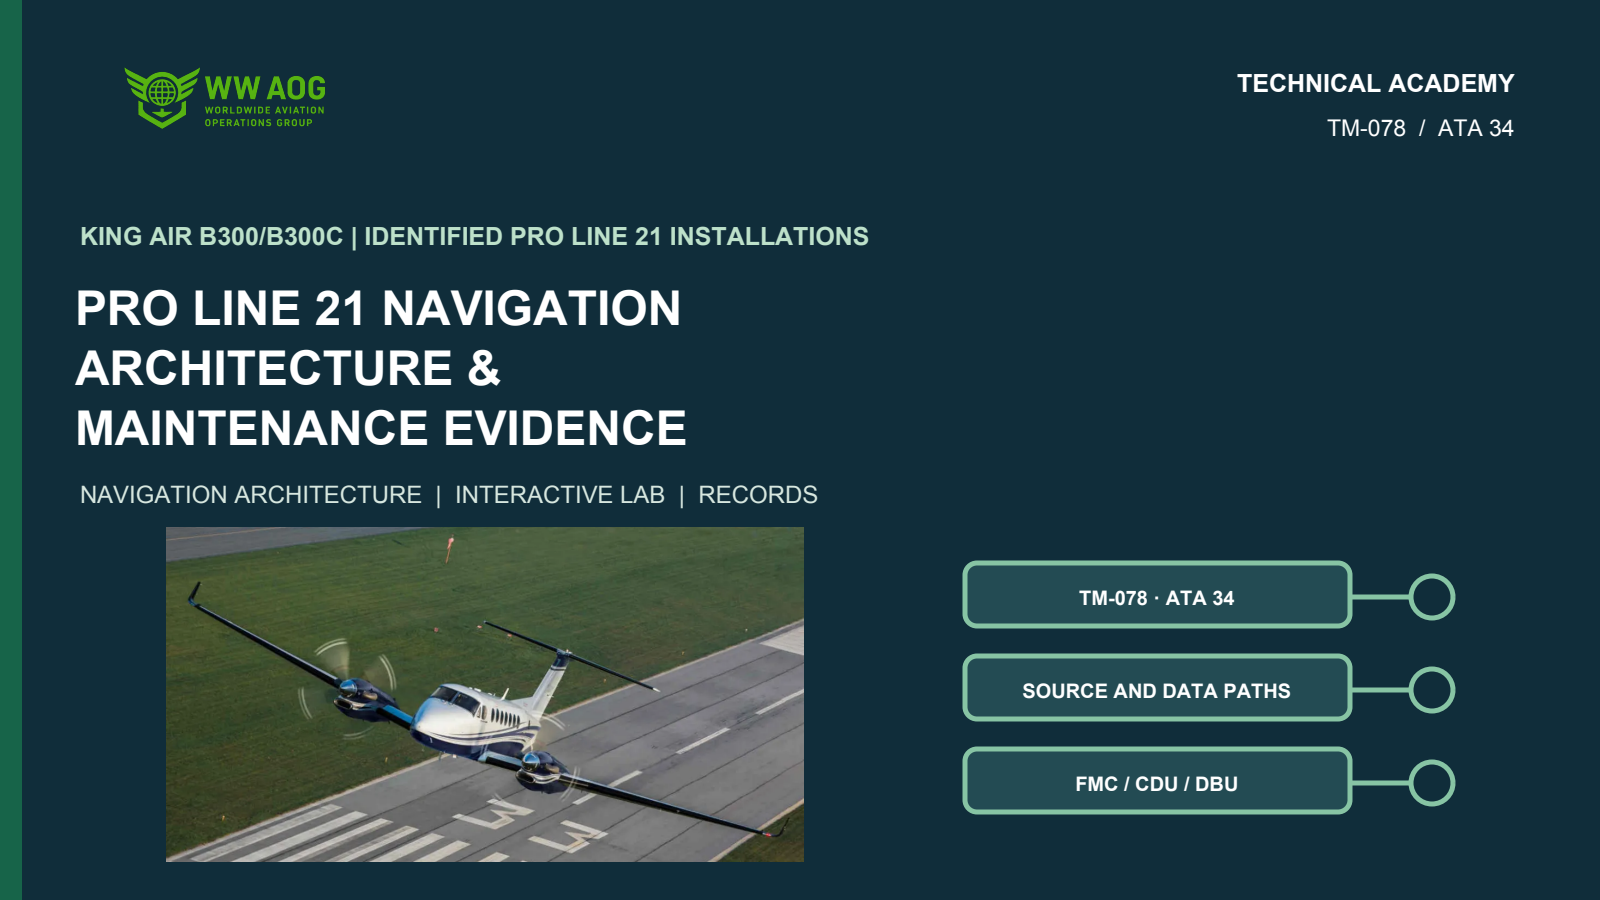1600x900 pixels.
Task: Click WORLDWIDE AVIATION OPERATIONS GROUP tagline
Action: click(x=265, y=116)
